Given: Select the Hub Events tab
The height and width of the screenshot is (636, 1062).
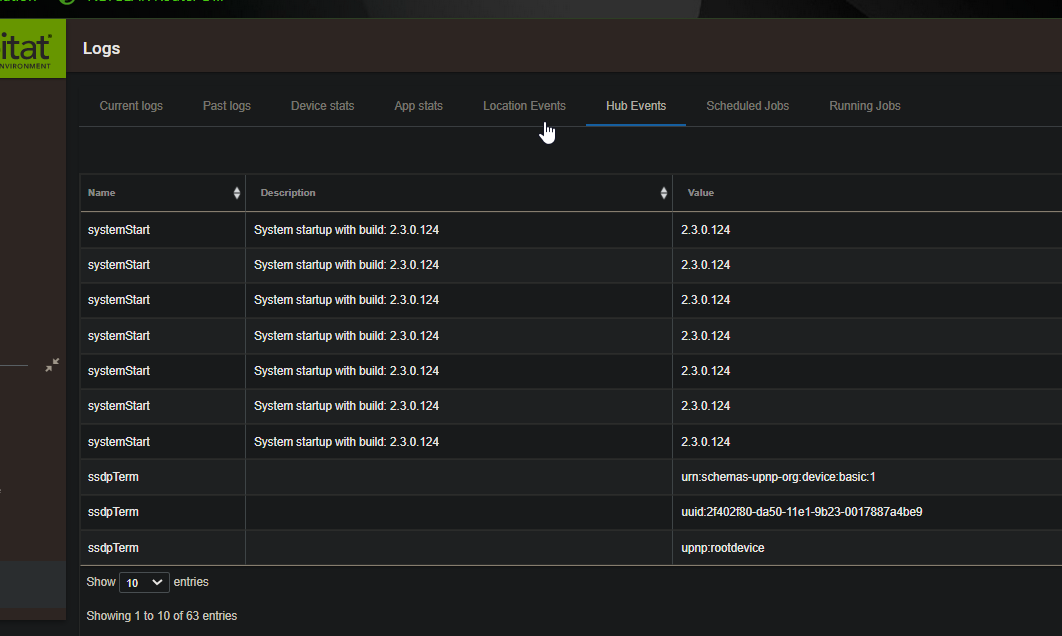Looking at the screenshot, I should (636, 106).
